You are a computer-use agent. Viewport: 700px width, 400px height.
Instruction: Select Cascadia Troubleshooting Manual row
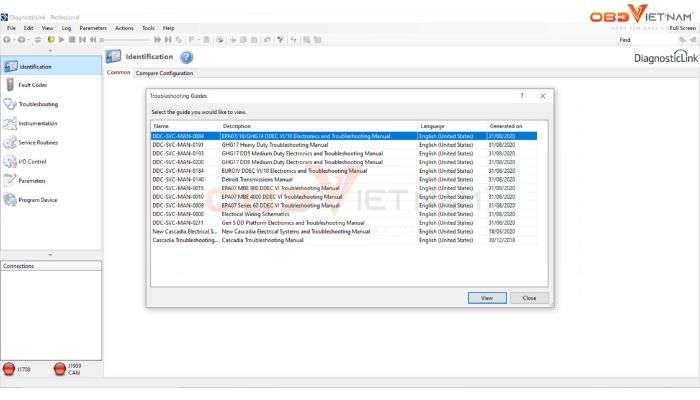tap(344, 240)
